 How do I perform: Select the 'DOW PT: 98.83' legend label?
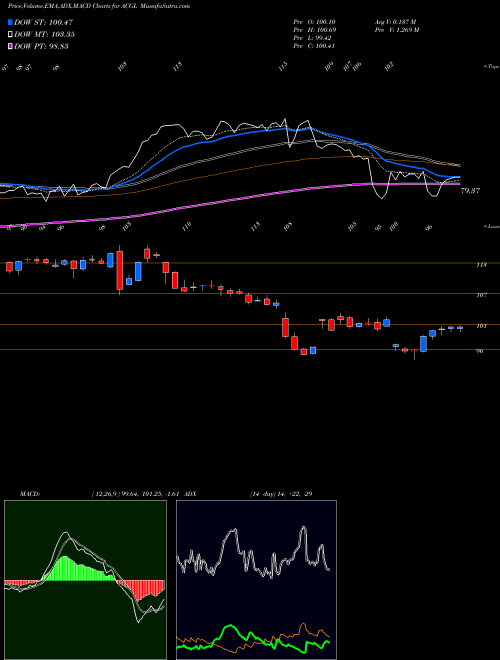41,46
